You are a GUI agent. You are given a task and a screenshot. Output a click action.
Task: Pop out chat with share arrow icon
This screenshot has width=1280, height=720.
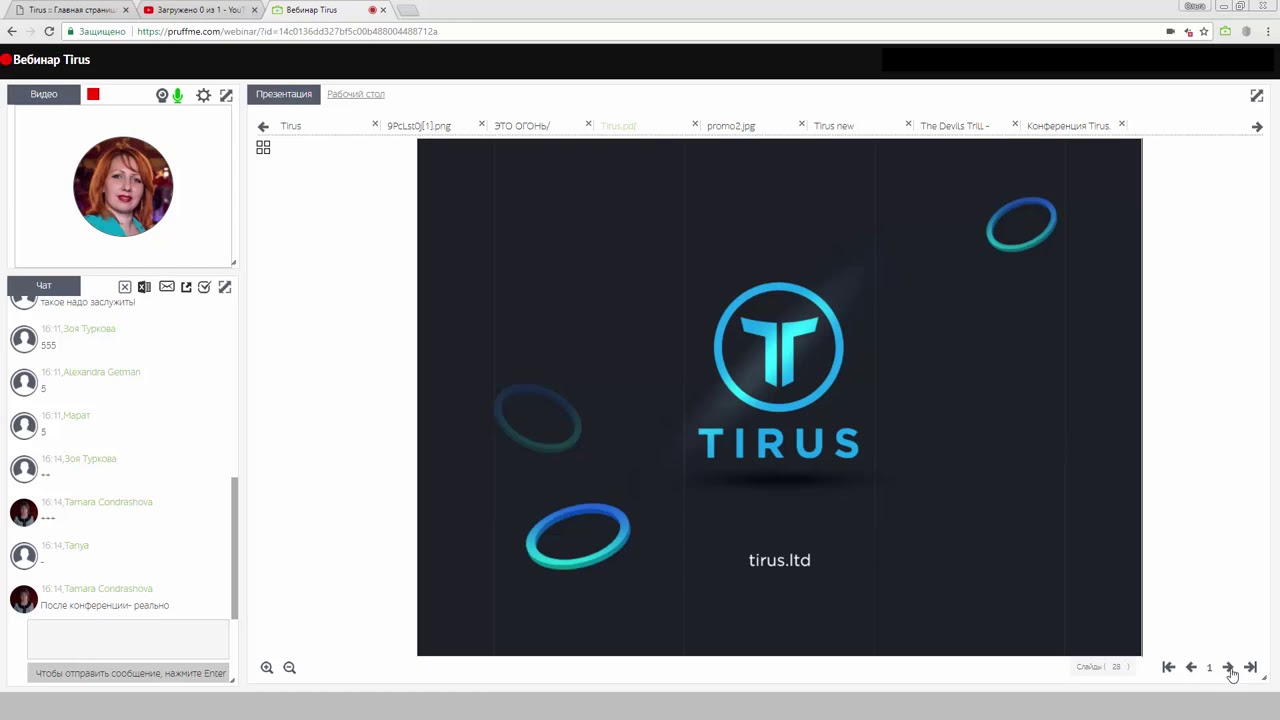click(x=186, y=287)
